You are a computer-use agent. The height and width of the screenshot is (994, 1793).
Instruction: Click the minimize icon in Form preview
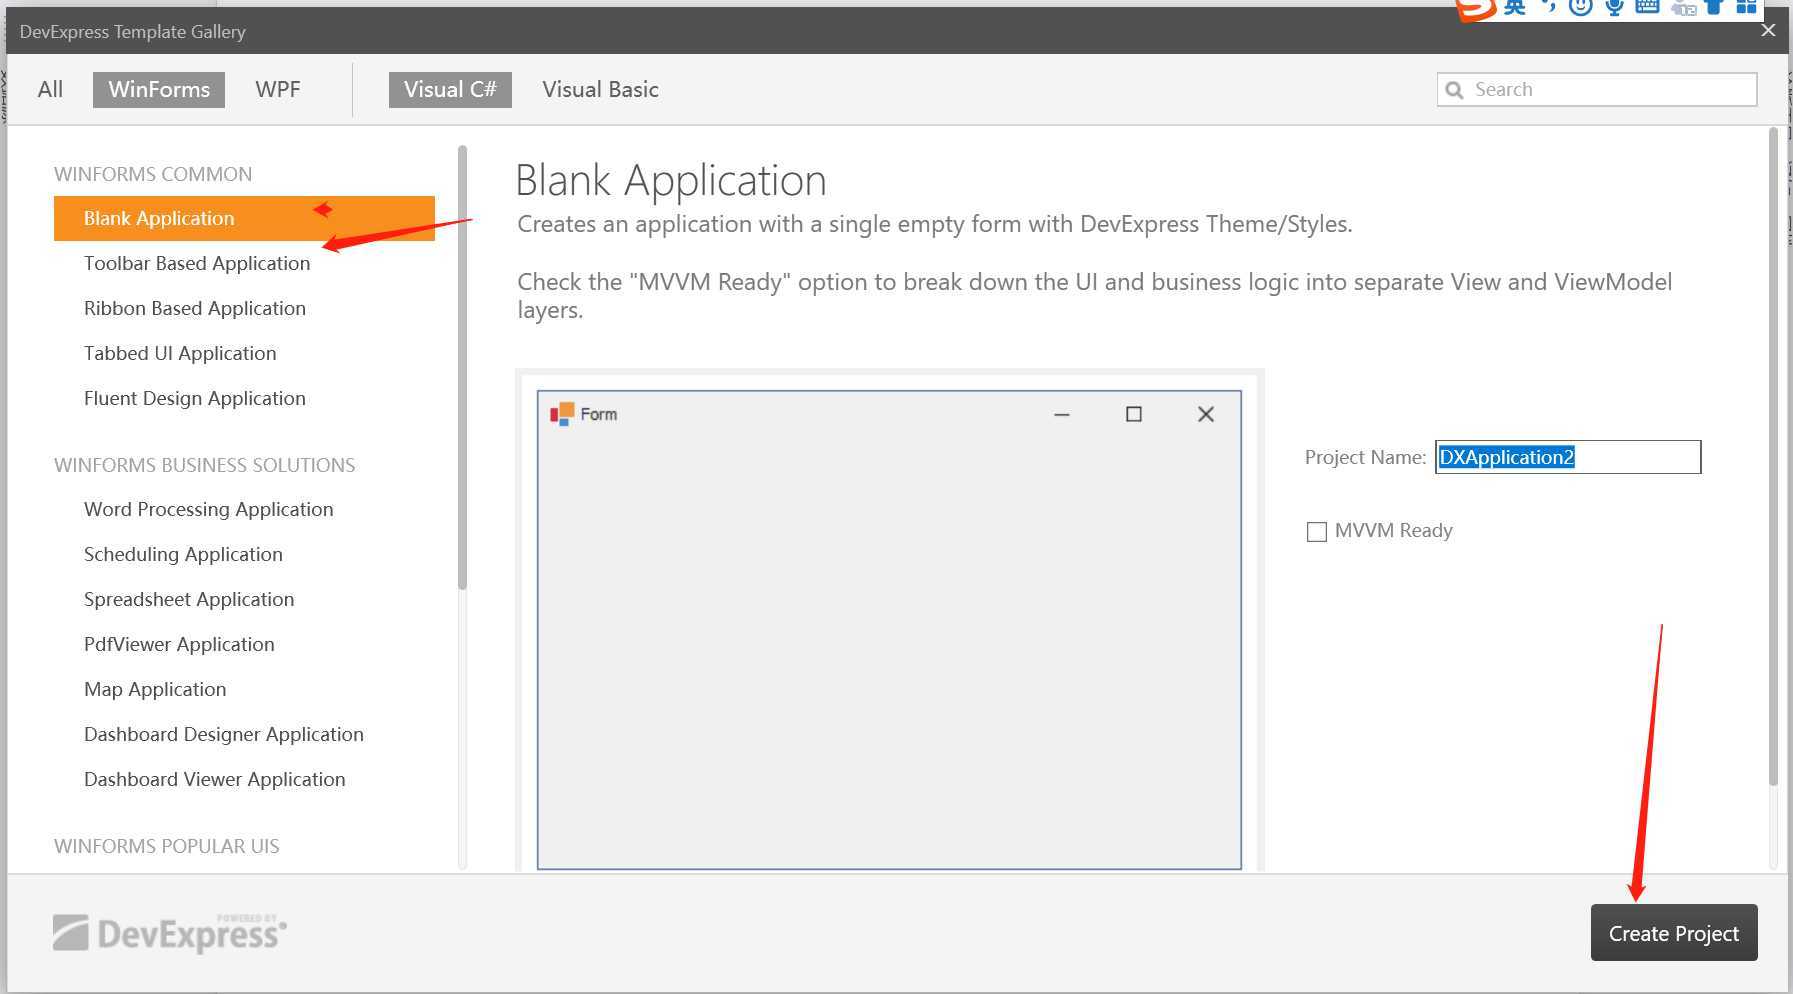(x=1062, y=414)
